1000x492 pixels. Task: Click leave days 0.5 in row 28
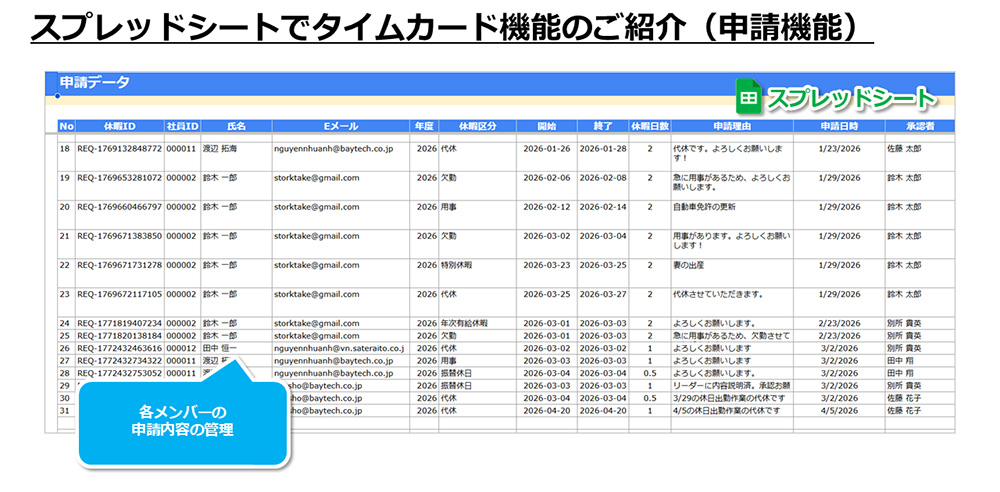click(x=650, y=373)
